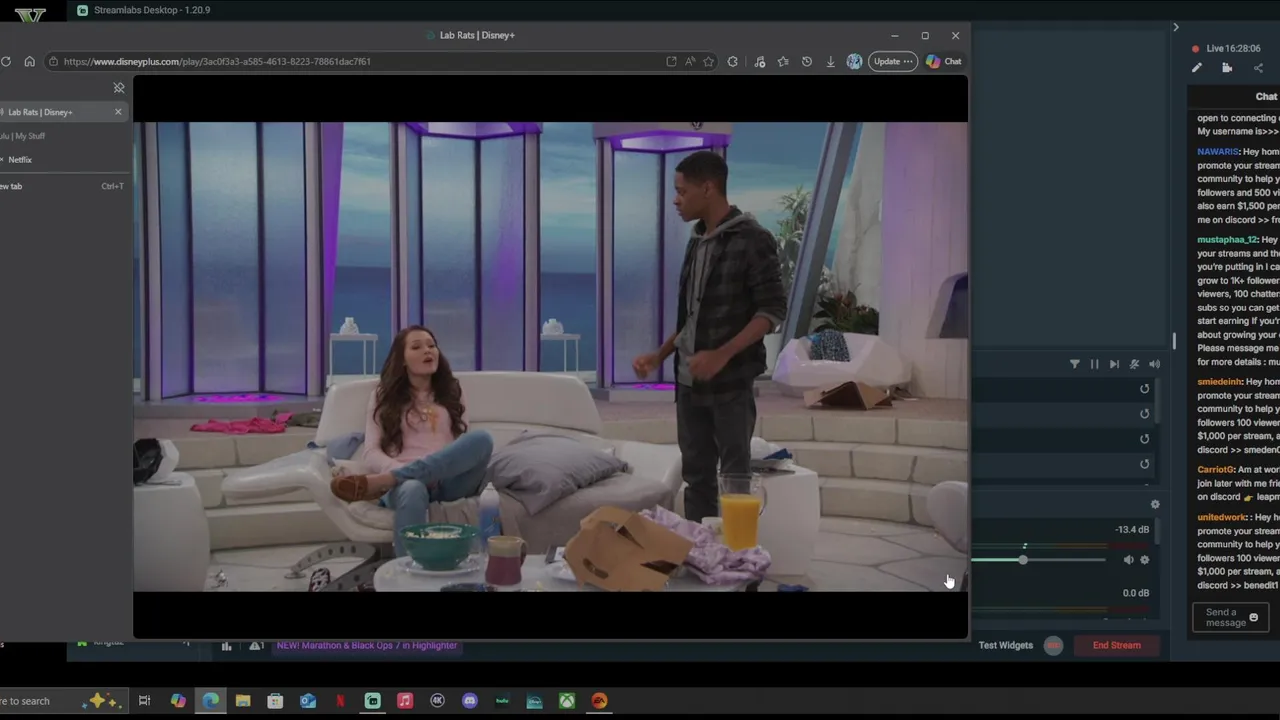Mute the -13.4 dB audio source
Screen dimensions: 1280x720
coord(1128,560)
